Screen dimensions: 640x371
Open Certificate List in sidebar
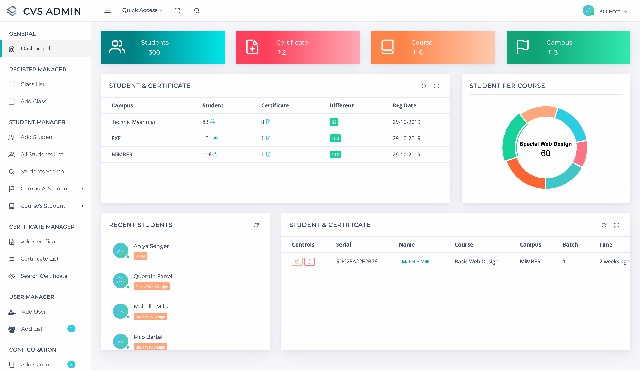point(39,259)
